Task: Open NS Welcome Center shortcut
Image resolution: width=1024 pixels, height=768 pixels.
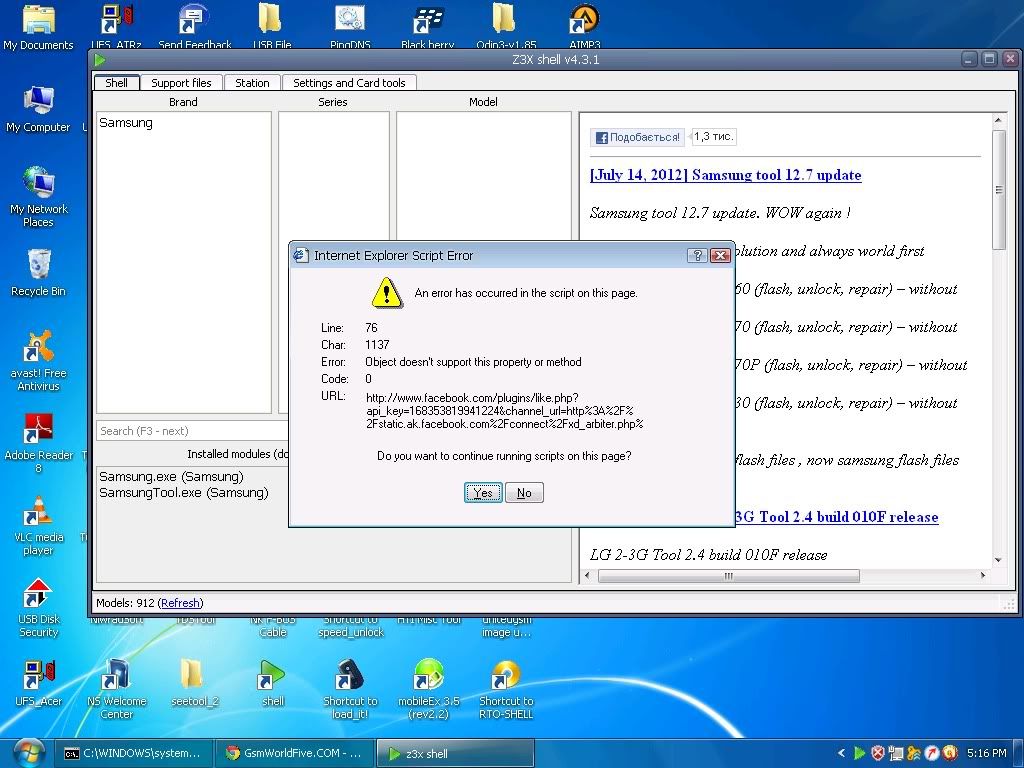Action: [116, 689]
